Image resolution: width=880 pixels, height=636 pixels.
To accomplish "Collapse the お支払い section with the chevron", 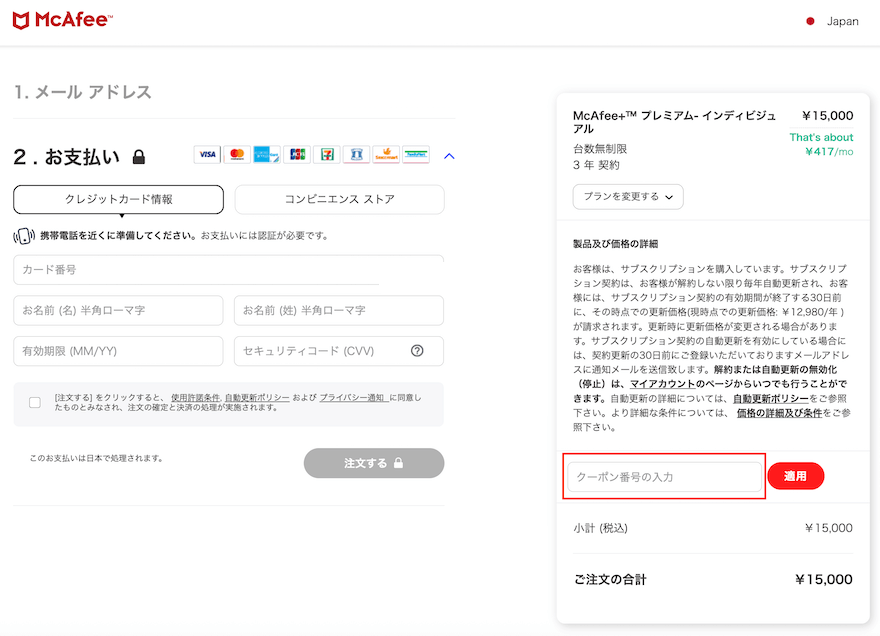I will (x=449, y=156).
